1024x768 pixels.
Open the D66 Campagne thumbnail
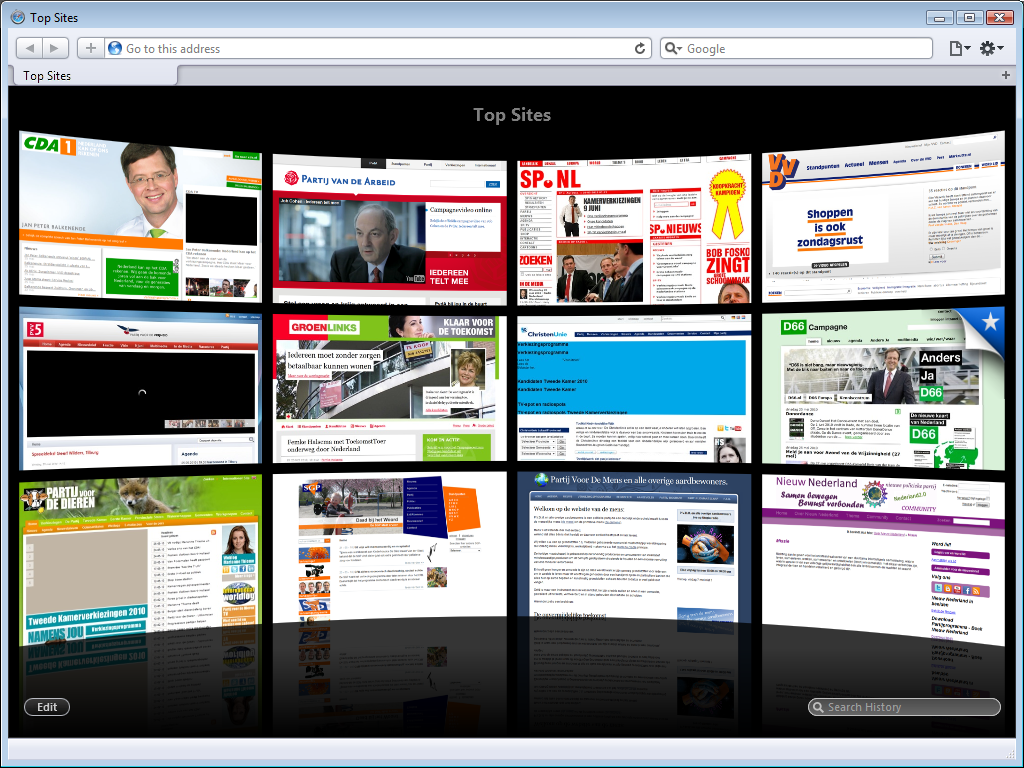pyautogui.click(x=883, y=389)
